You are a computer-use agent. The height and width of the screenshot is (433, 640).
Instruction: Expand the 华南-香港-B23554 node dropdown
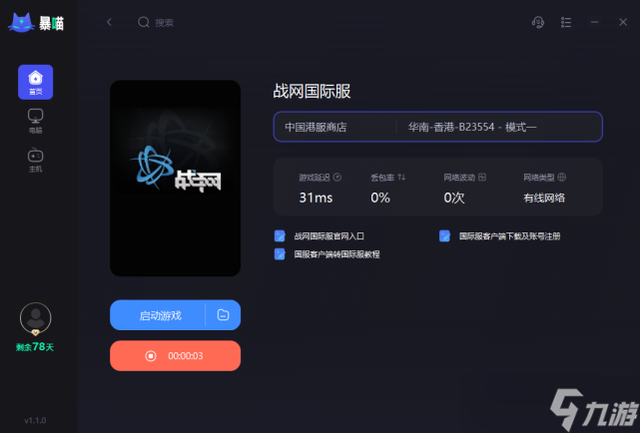499,127
